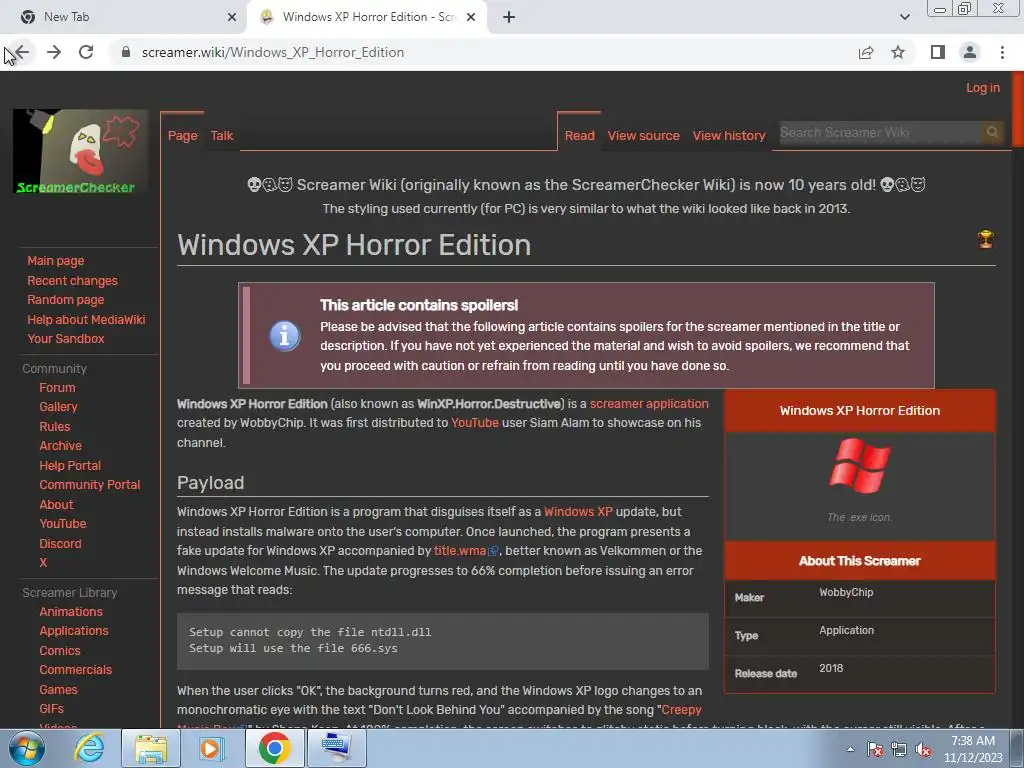Close the Windows XP Horror Edition tab

click(x=471, y=17)
